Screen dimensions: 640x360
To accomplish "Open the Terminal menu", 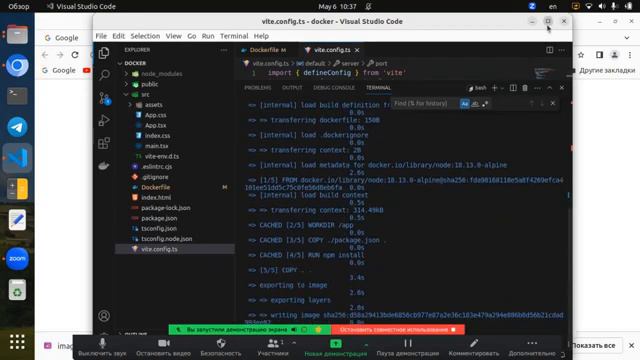I will [x=234, y=36].
